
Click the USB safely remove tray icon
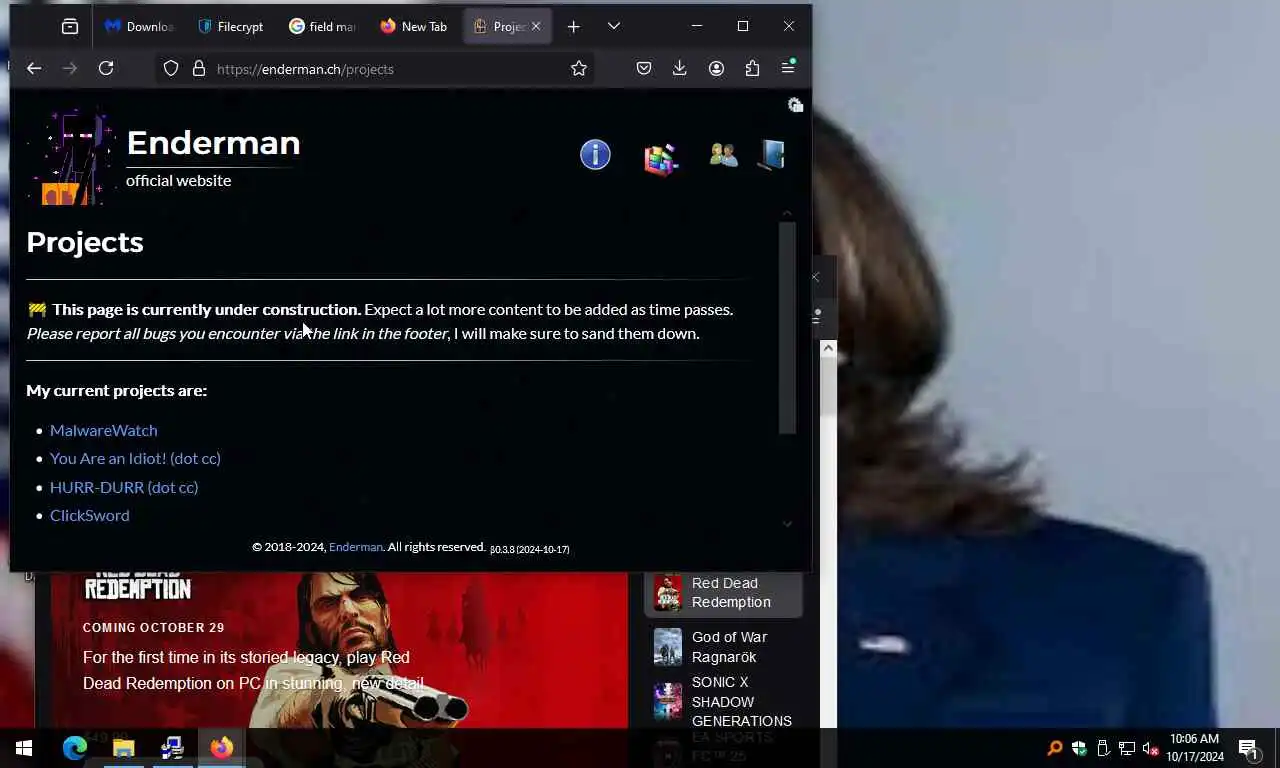click(x=1103, y=748)
